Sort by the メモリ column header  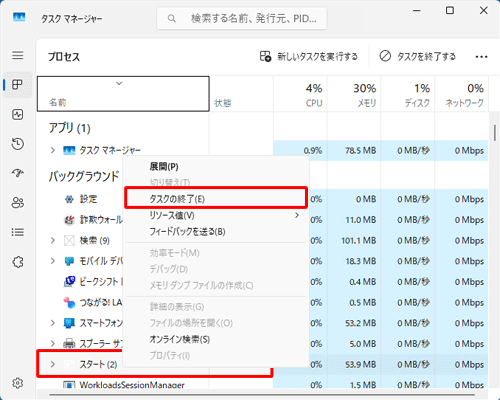click(354, 95)
